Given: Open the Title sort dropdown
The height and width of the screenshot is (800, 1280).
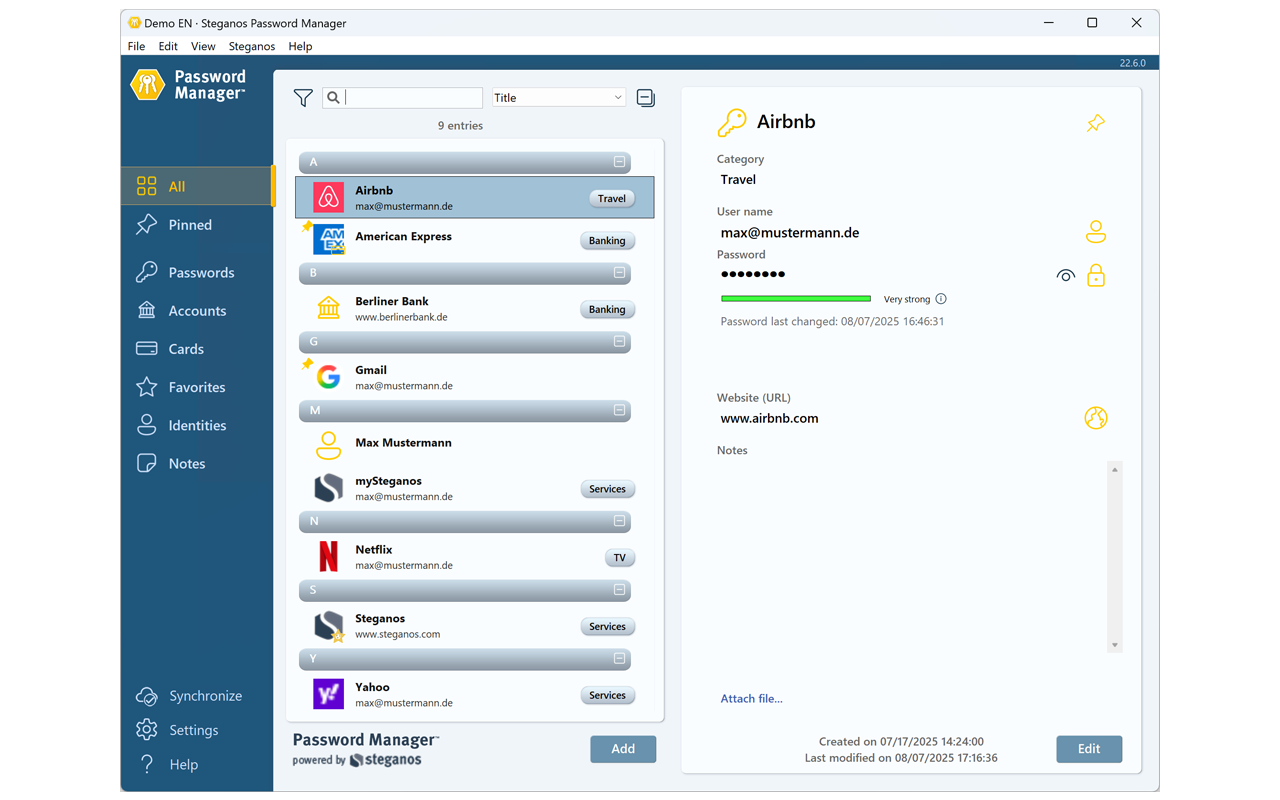Looking at the screenshot, I should coord(558,98).
